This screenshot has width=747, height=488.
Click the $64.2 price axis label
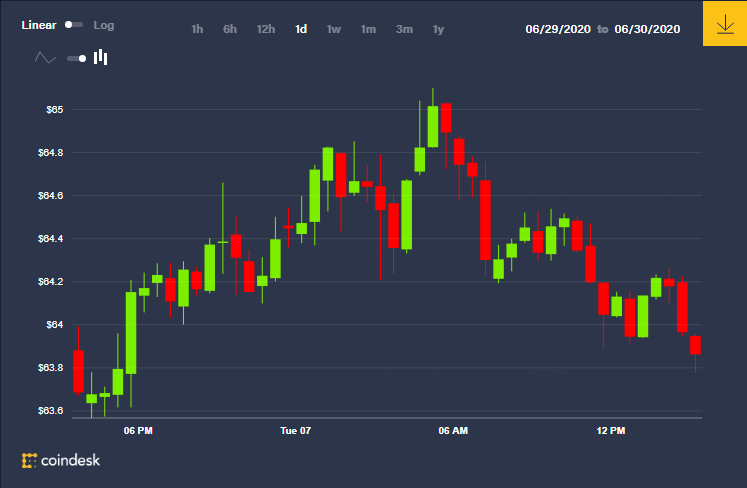coord(50,282)
